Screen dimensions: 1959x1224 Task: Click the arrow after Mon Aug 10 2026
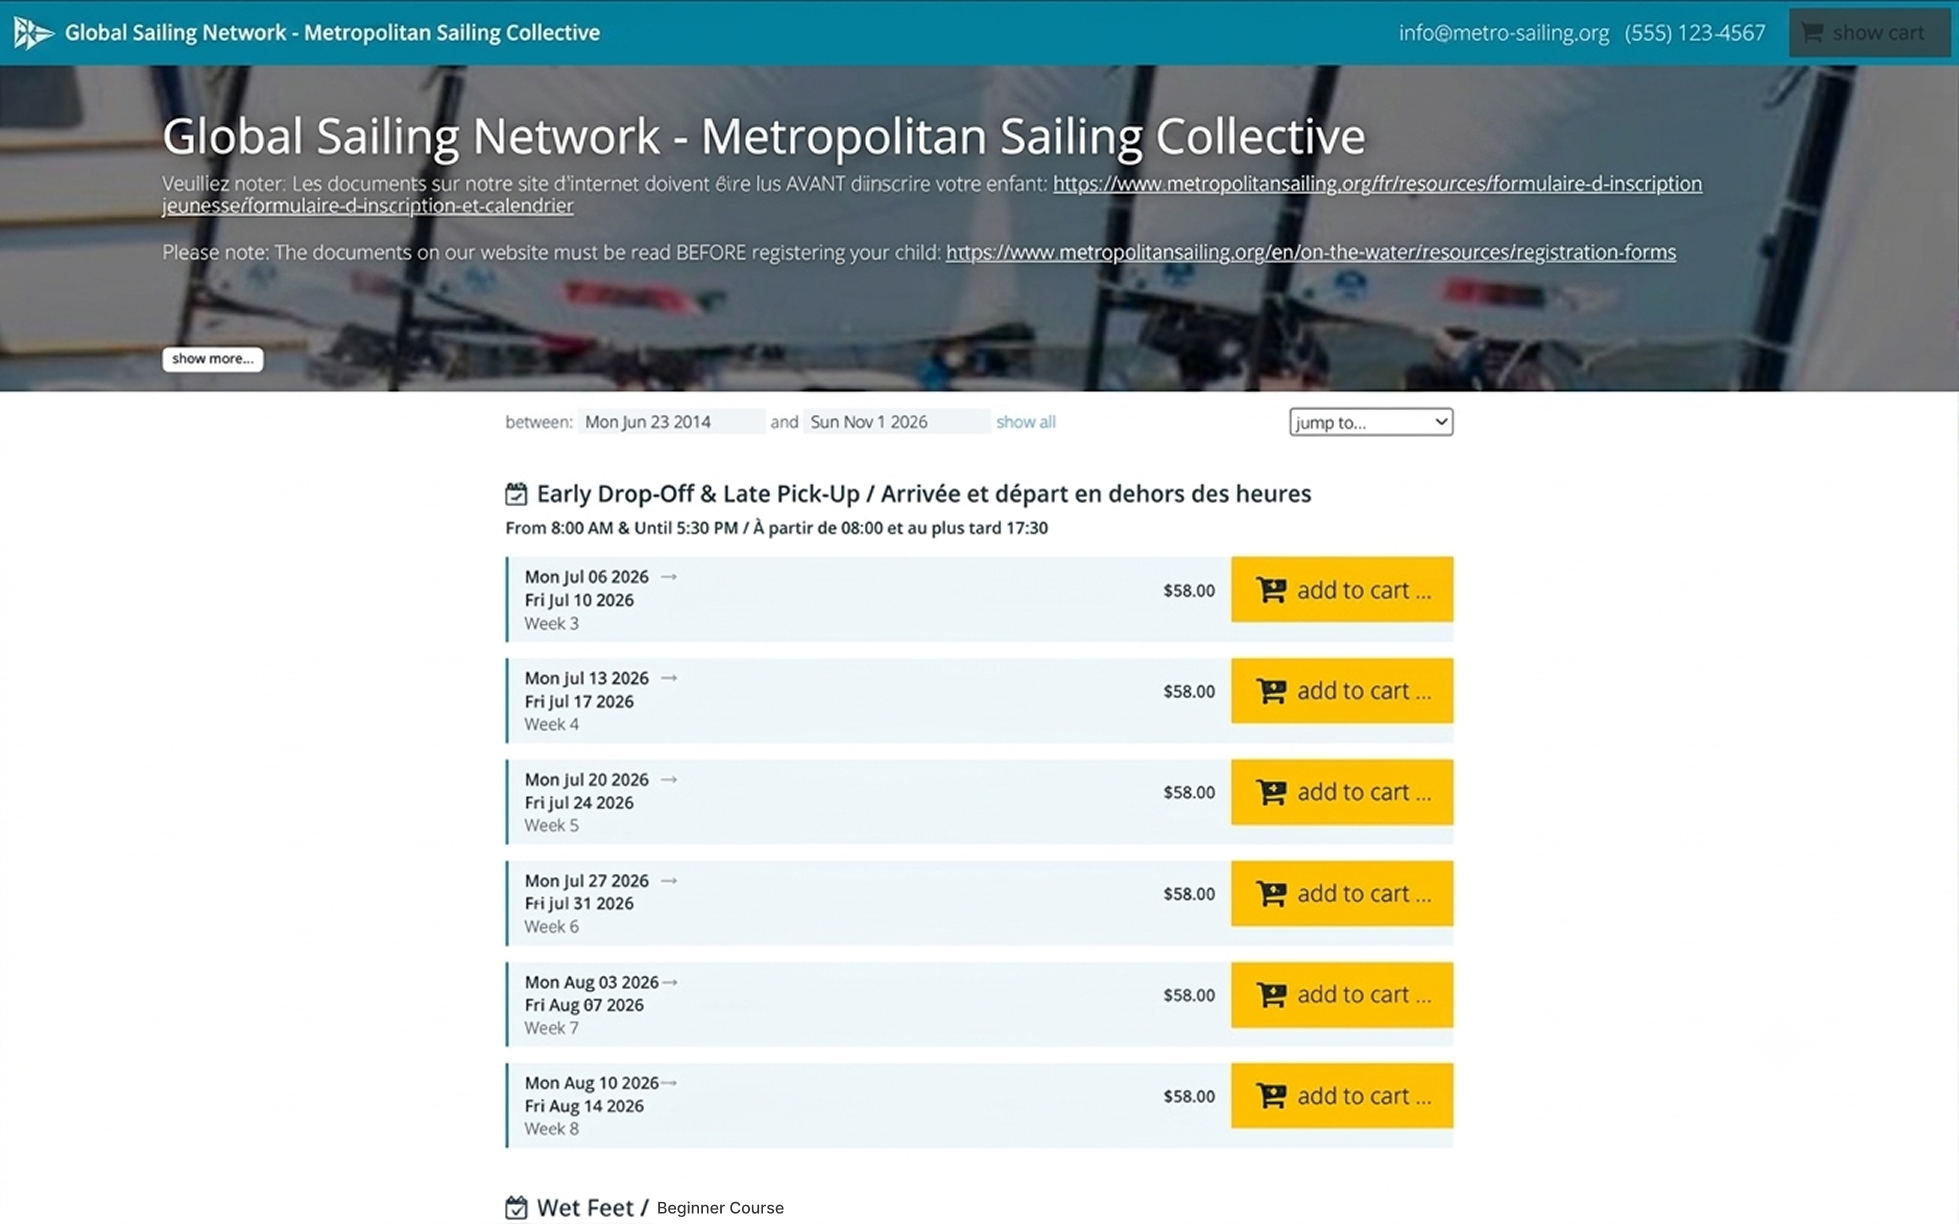[670, 1083]
